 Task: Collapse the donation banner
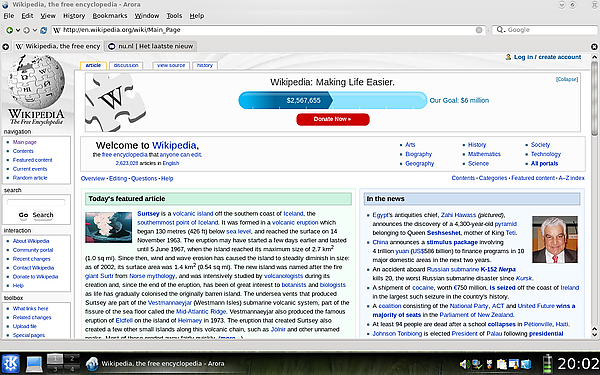tap(567, 79)
